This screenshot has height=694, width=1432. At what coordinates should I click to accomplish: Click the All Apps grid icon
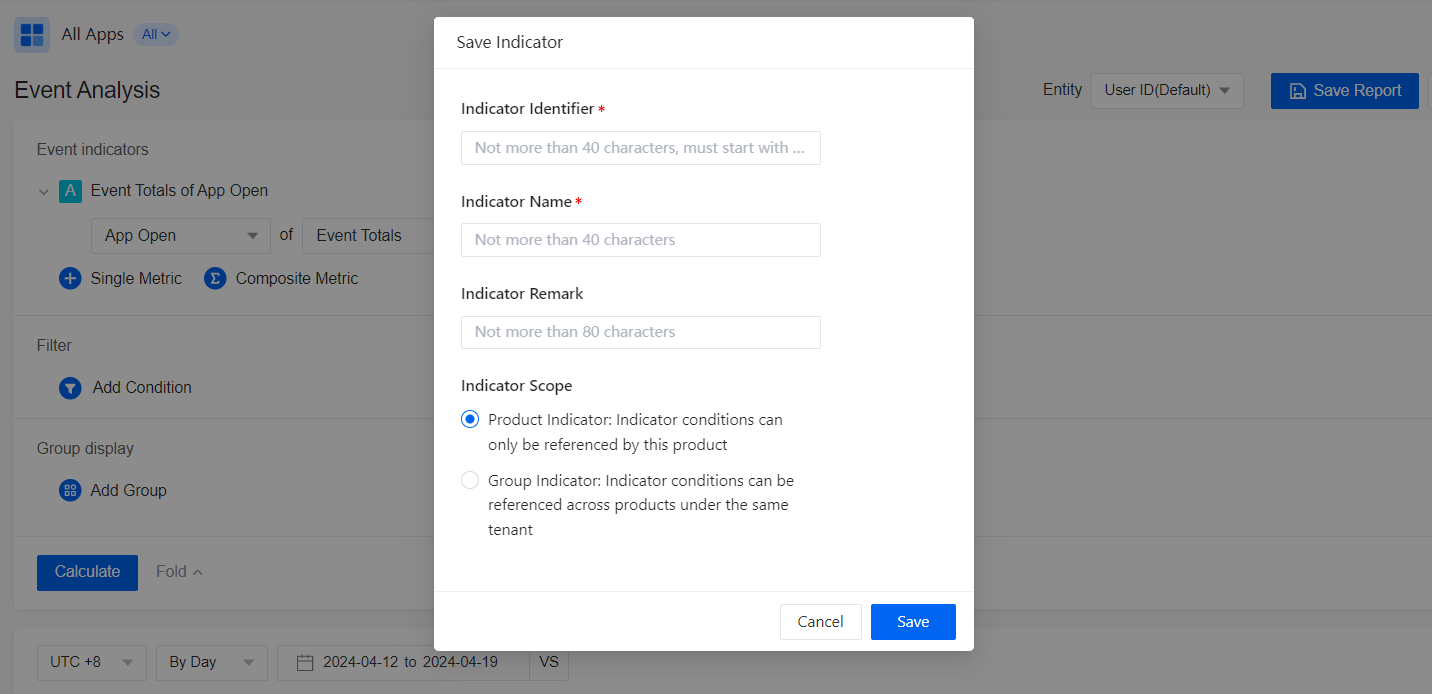pyautogui.click(x=32, y=35)
